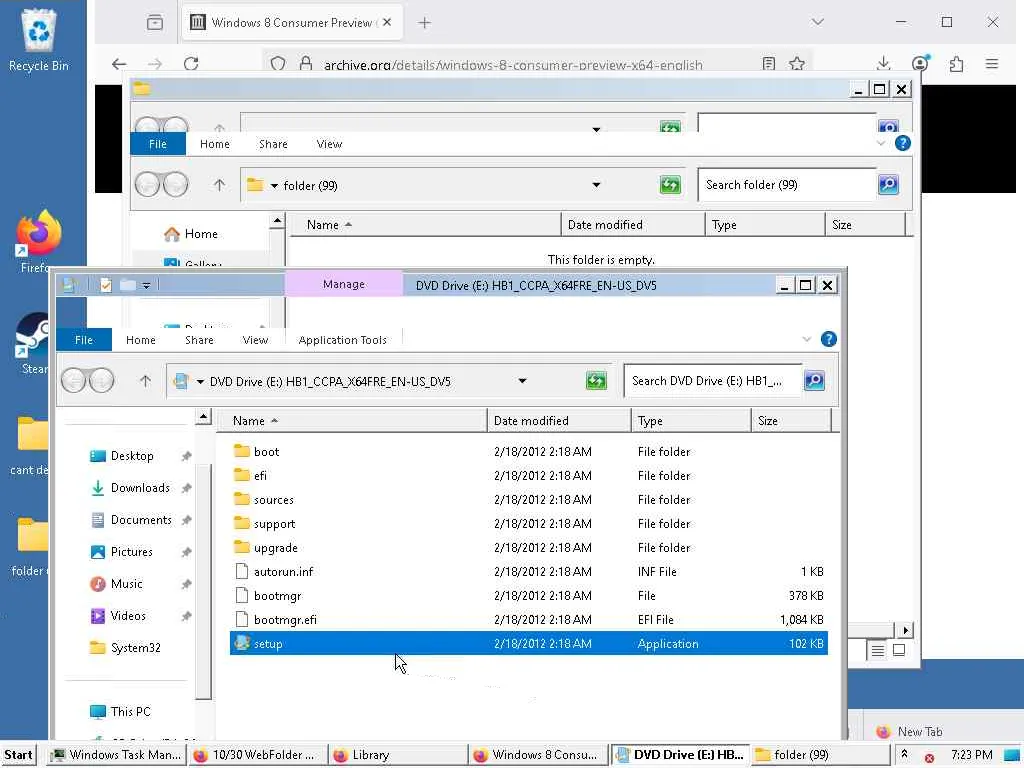The image size is (1024, 768).
Task: Click search magnifier icon in folder (99) window
Action: [x=888, y=185]
